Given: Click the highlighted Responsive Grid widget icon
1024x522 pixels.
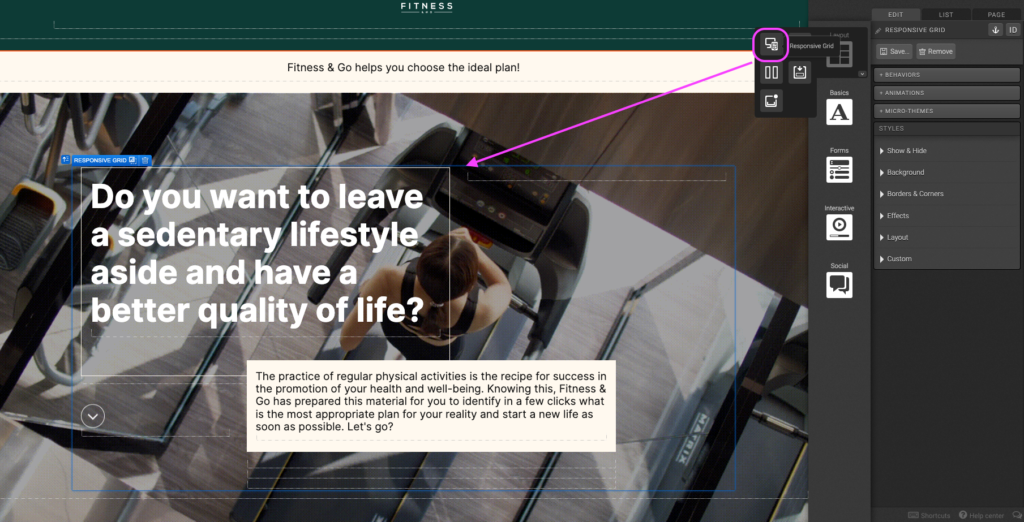Looking at the screenshot, I should (x=771, y=44).
